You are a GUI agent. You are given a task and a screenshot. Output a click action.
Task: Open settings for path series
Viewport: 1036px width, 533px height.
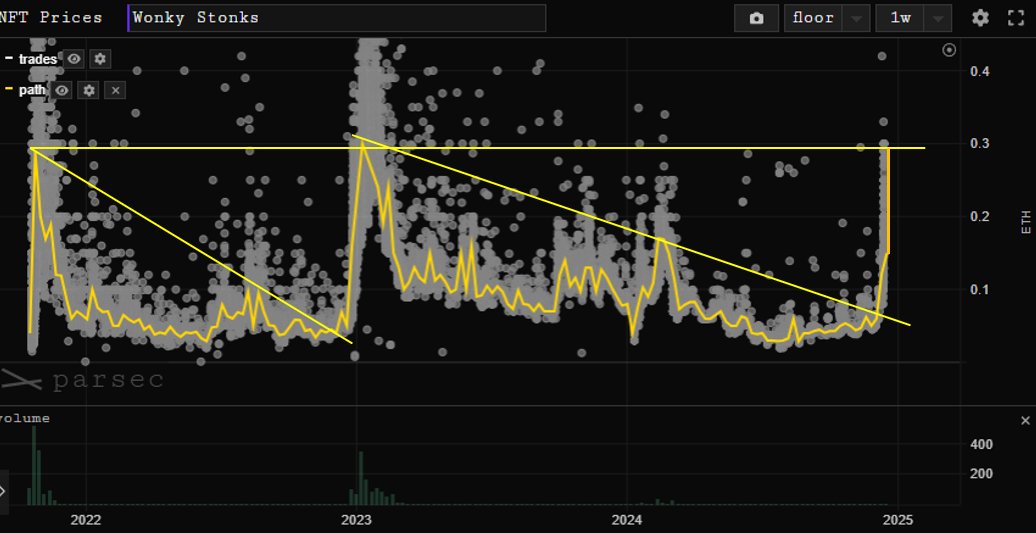pyautogui.click(x=89, y=90)
